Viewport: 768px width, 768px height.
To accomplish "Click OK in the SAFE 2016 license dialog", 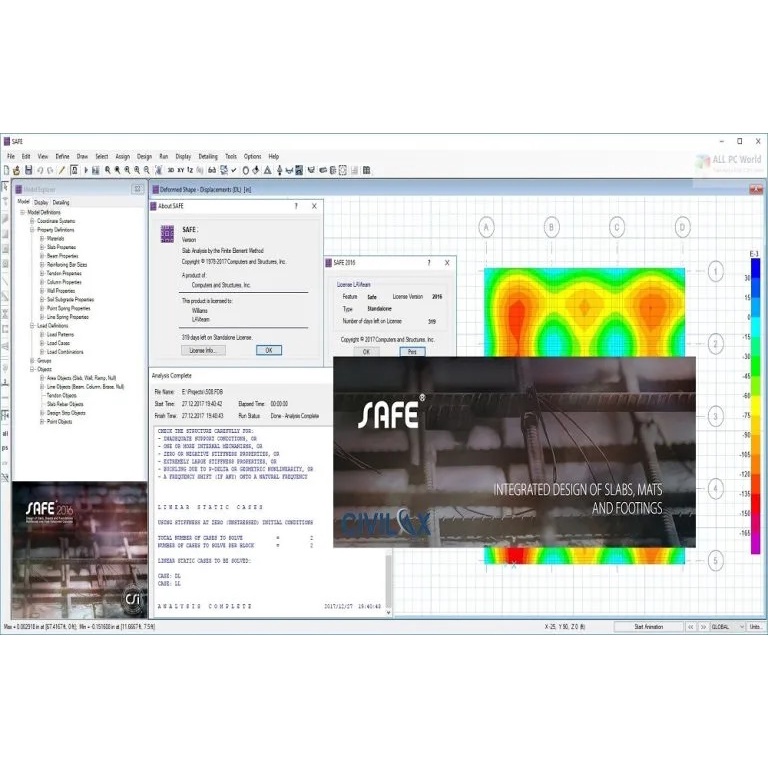I will tap(366, 352).
